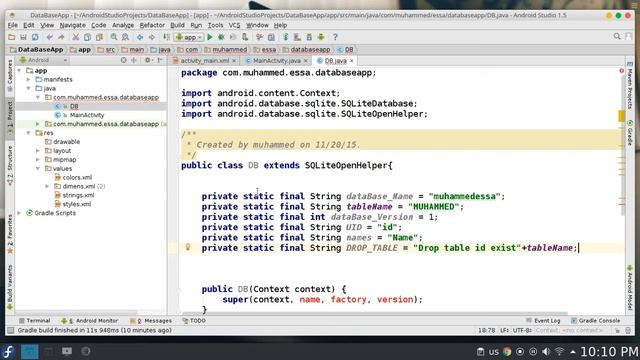
Task: Click the Copy toolbar icon
Action: tap(87, 37)
